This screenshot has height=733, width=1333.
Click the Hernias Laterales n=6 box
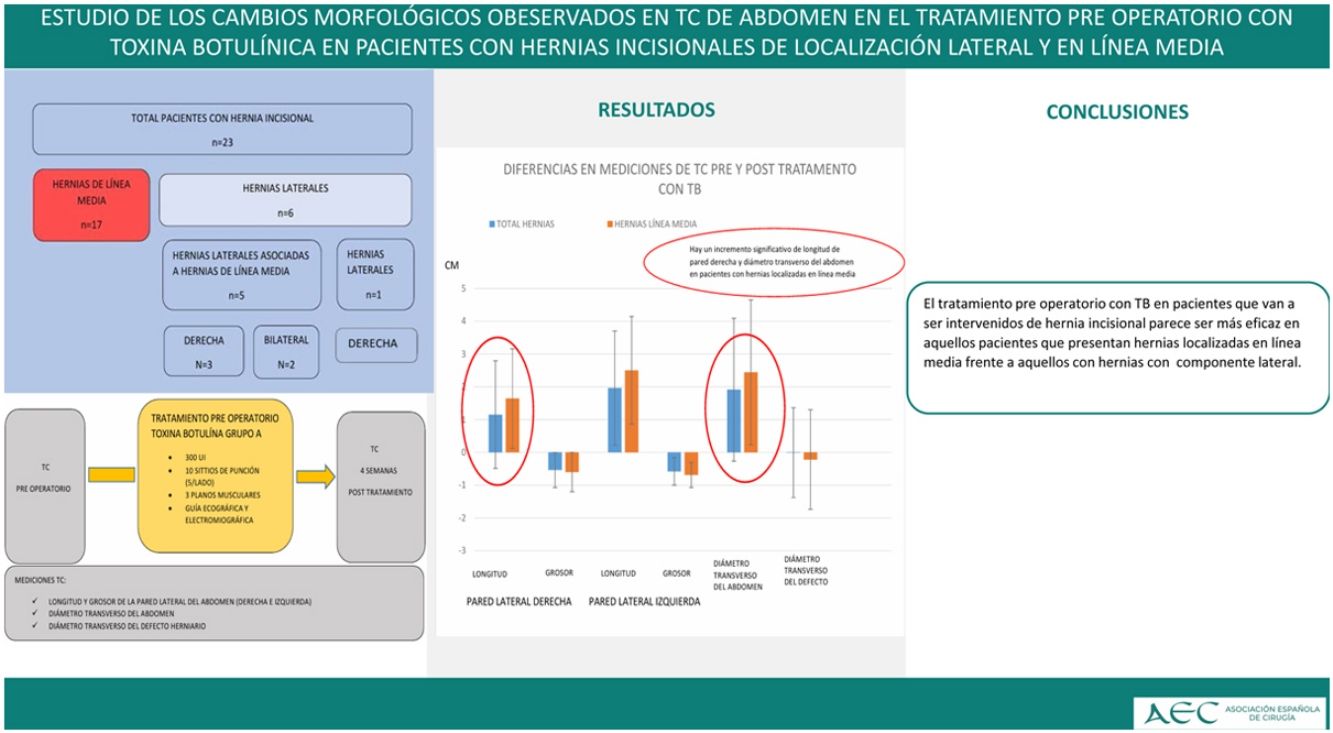coord(285,199)
